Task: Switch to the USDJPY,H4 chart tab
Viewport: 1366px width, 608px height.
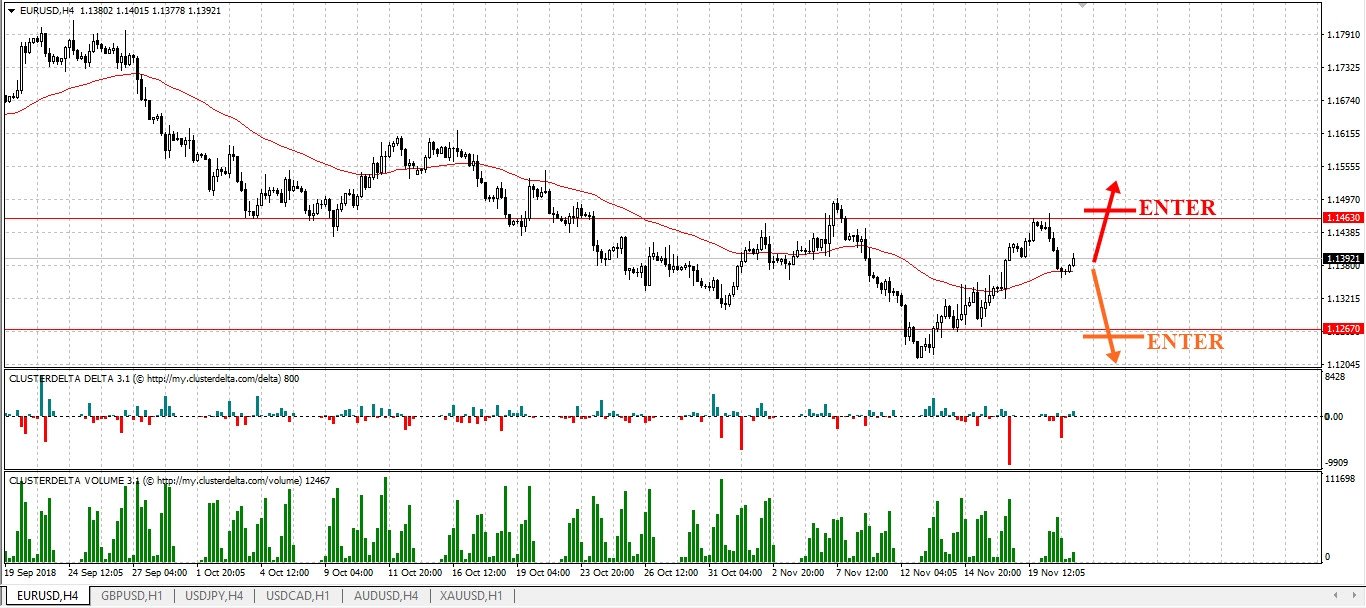Action: pos(212,596)
